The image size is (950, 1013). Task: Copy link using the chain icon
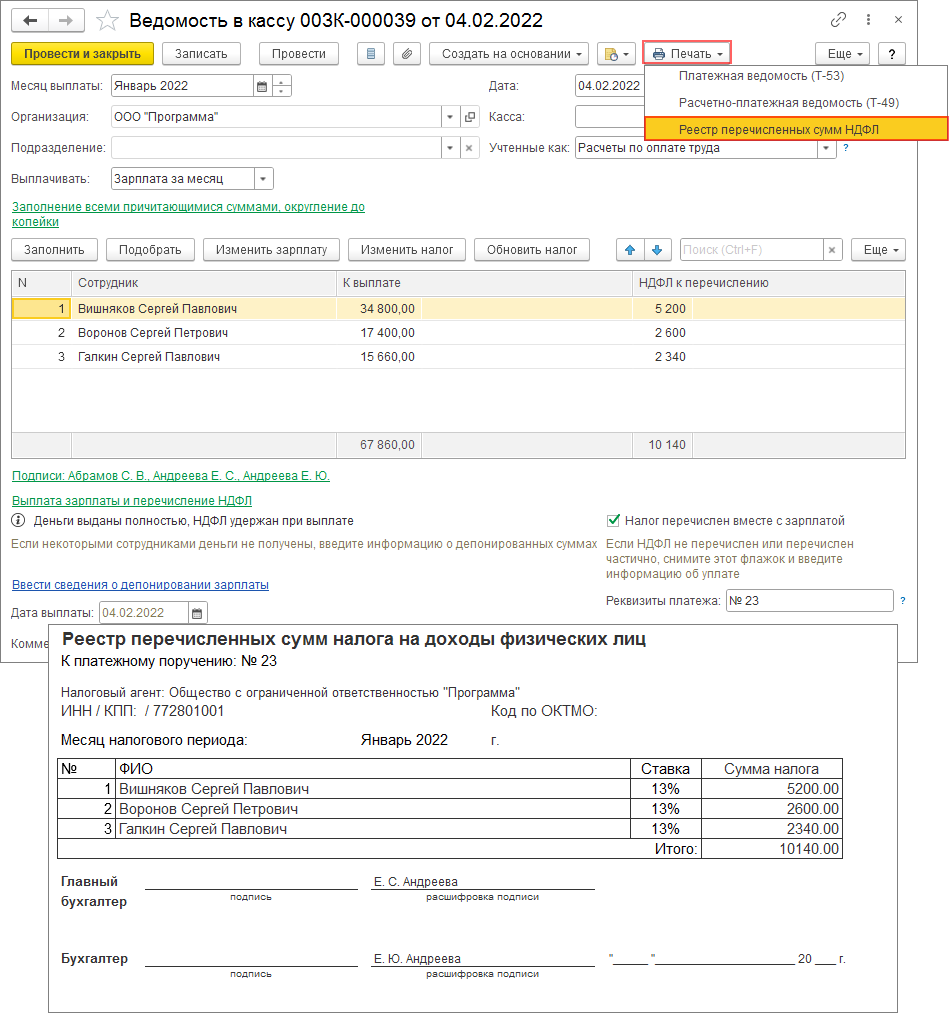[838, 21]
